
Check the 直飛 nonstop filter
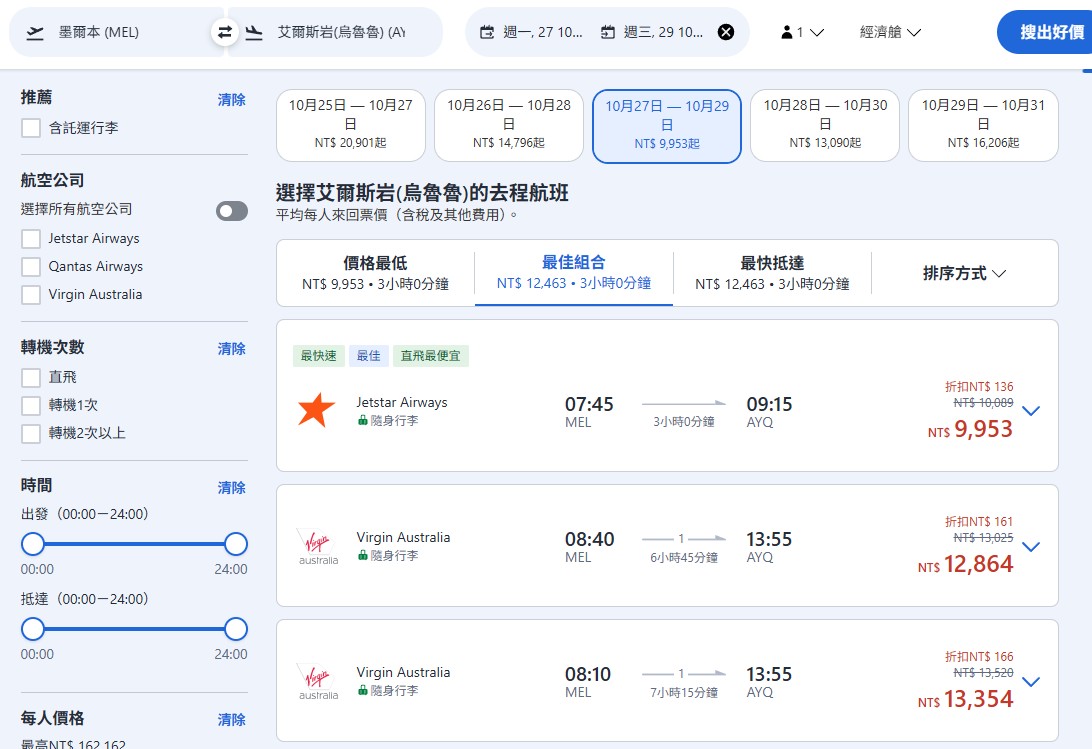point(29,378)
